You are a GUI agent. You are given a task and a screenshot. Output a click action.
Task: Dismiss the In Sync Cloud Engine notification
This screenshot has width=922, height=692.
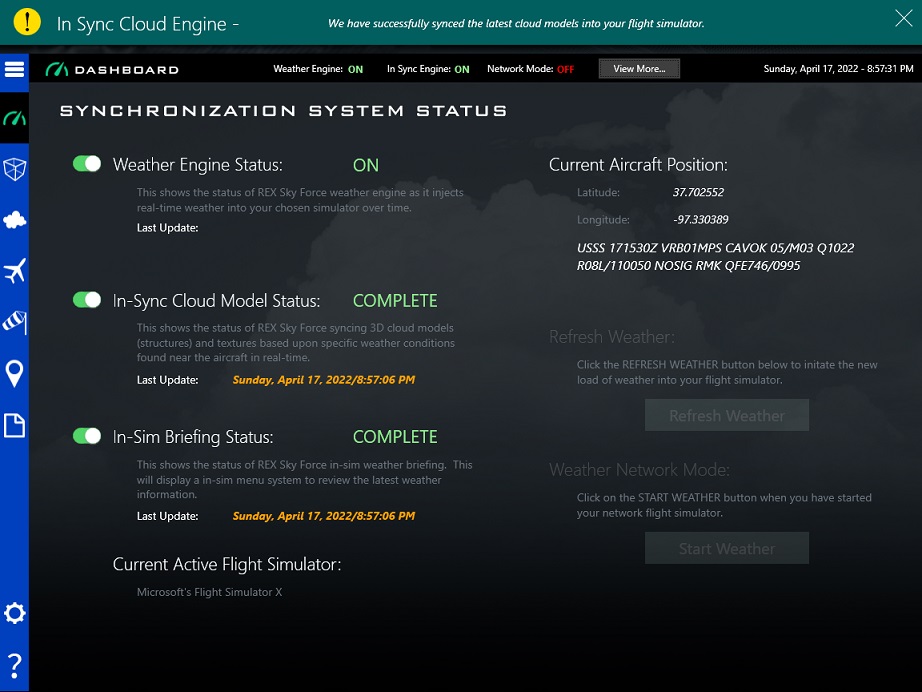(x=902, y=17)
